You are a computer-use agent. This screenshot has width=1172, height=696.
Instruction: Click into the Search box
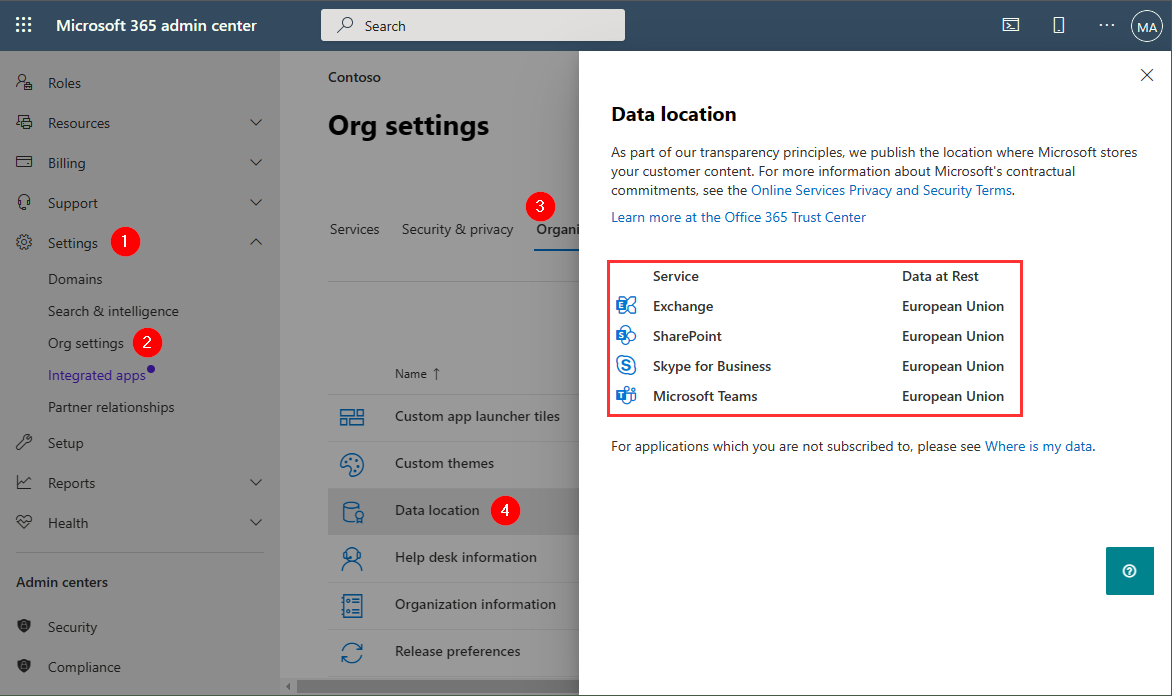coord(473,26)
